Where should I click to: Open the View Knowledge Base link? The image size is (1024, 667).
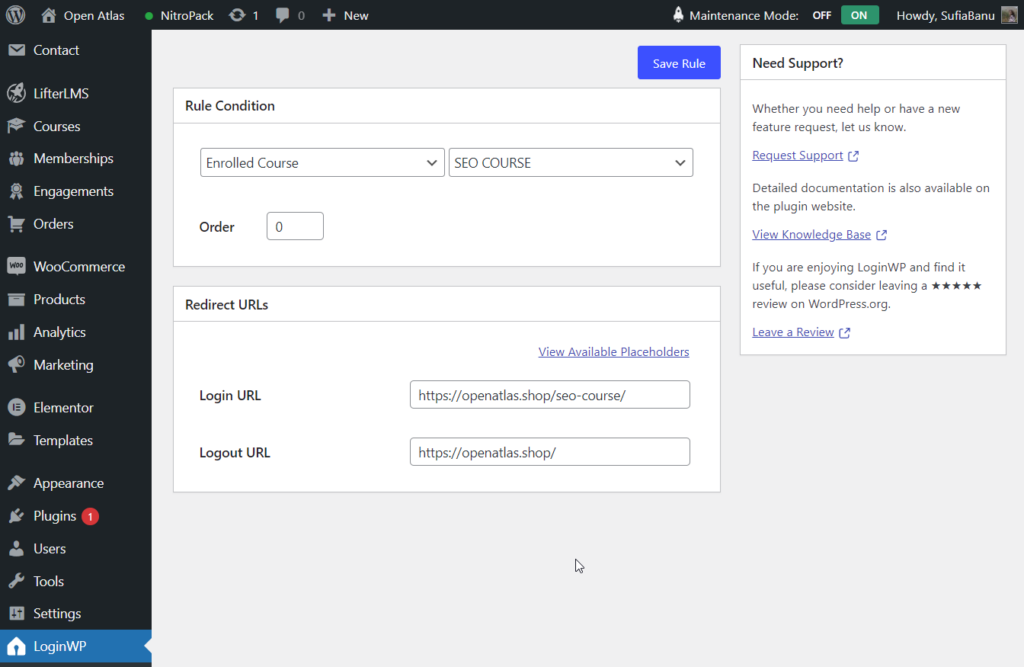tap(819, 235)
